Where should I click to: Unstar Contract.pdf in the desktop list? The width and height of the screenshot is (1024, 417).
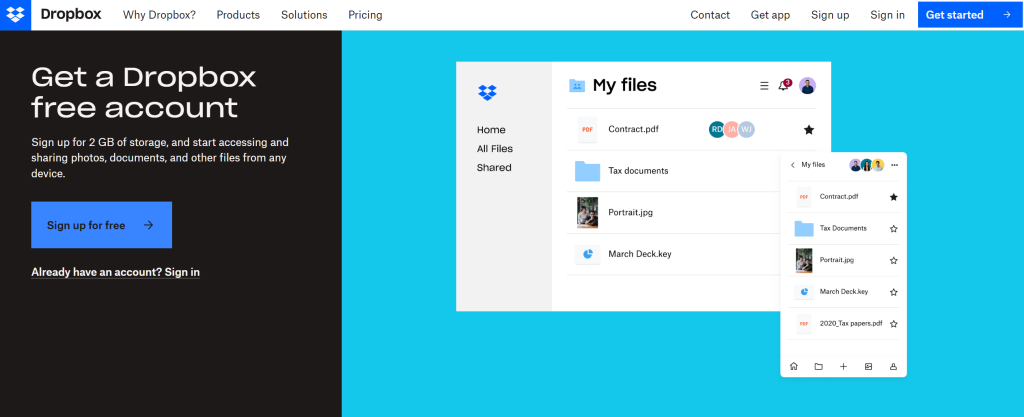[808, 130]
